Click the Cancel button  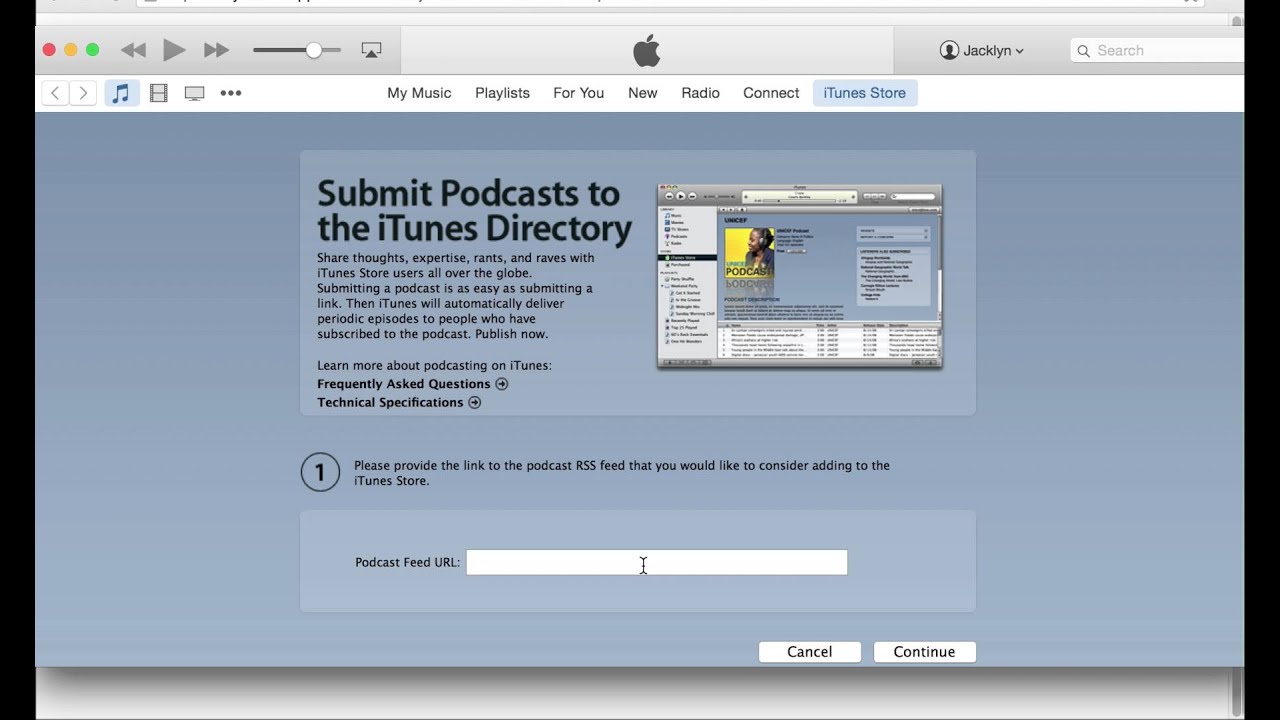pyautogui.click(x=810, y=652)
